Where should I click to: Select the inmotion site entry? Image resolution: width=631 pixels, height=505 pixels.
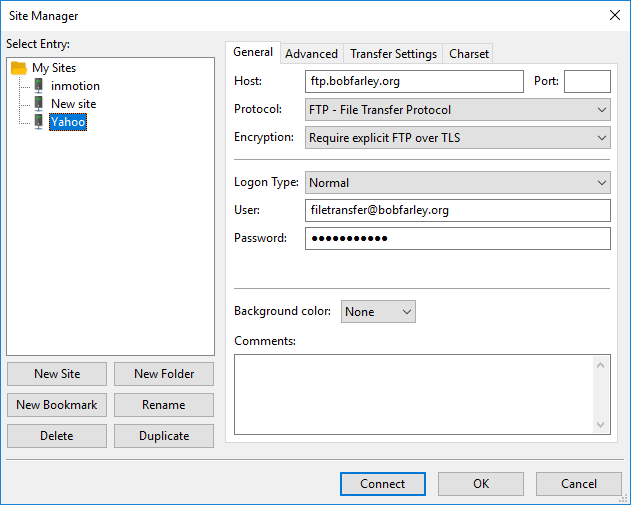pyautogui.click(x=75, y=86)
